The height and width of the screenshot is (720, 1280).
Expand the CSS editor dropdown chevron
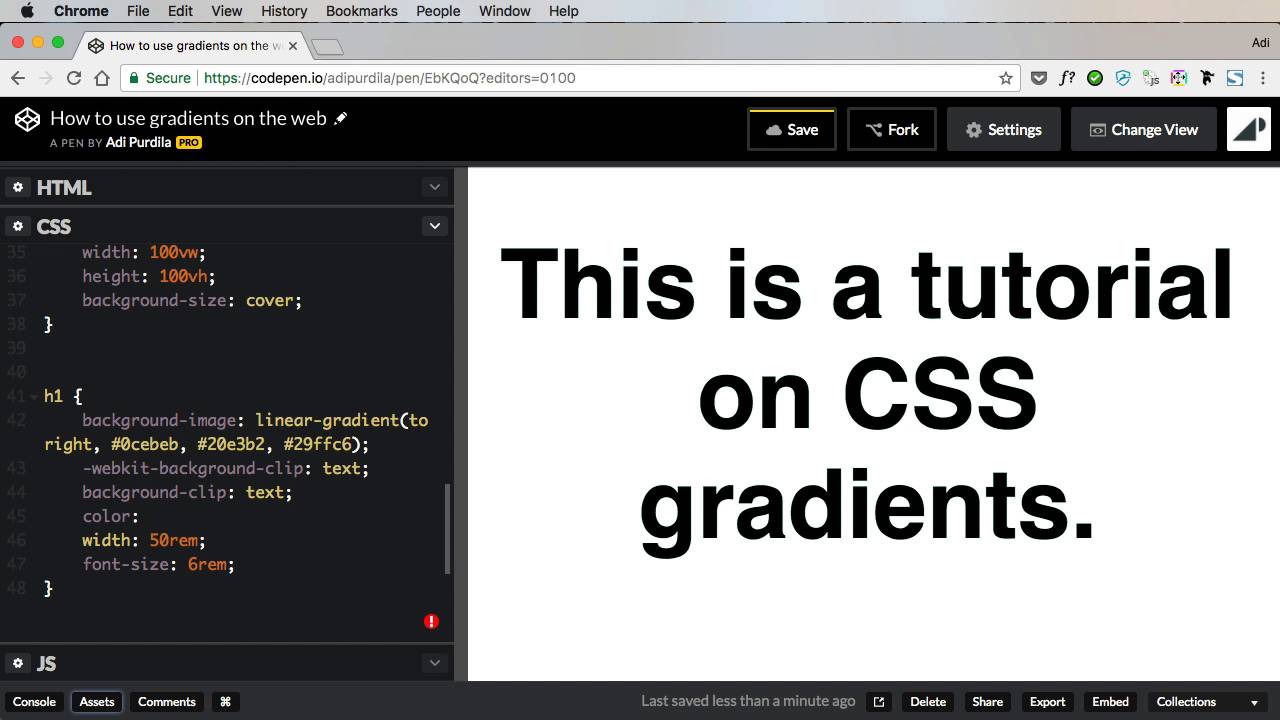[x=434, y=226]
